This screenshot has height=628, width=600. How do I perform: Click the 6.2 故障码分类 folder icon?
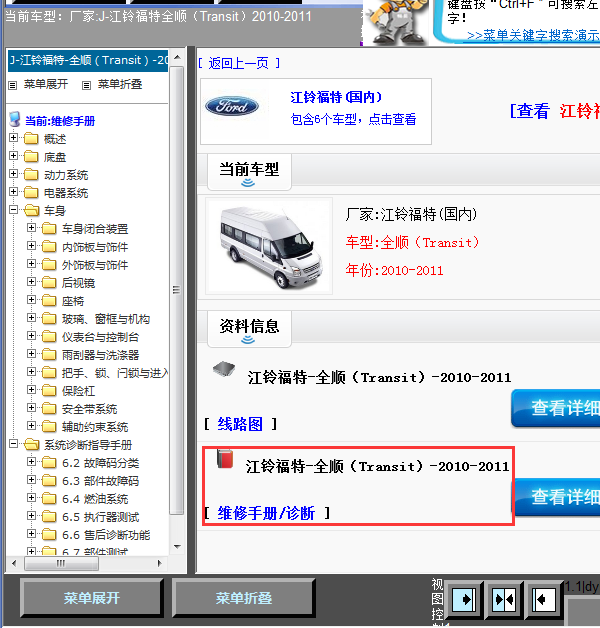tap(49, 463)
